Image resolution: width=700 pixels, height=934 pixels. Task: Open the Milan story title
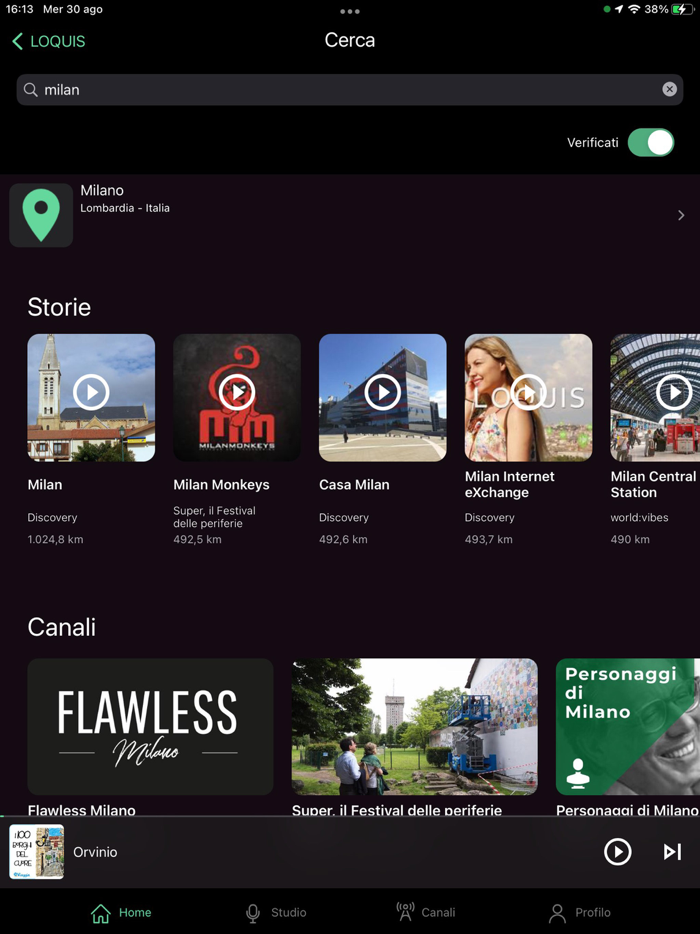tap(45, 485)
